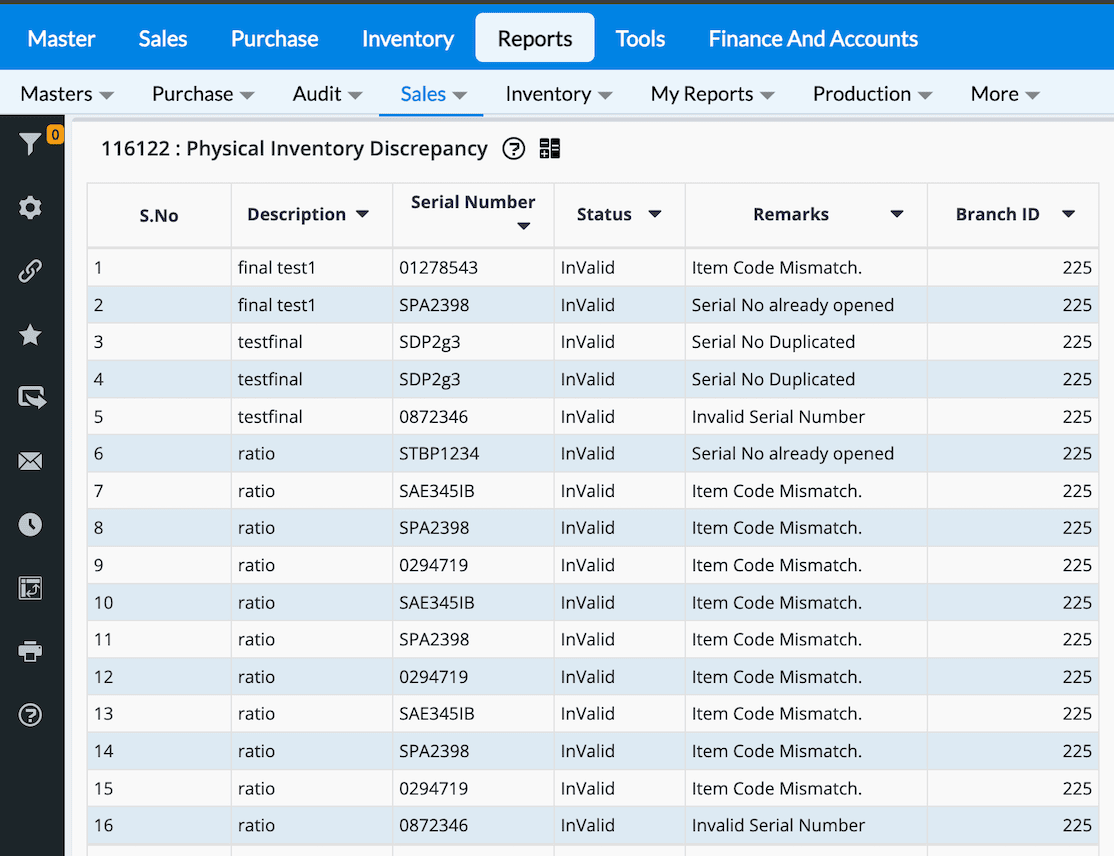This screenshot has height=856, width=1114.
Task: Click the screen share arrow icon in the sidebar
Action: (30, 398)
